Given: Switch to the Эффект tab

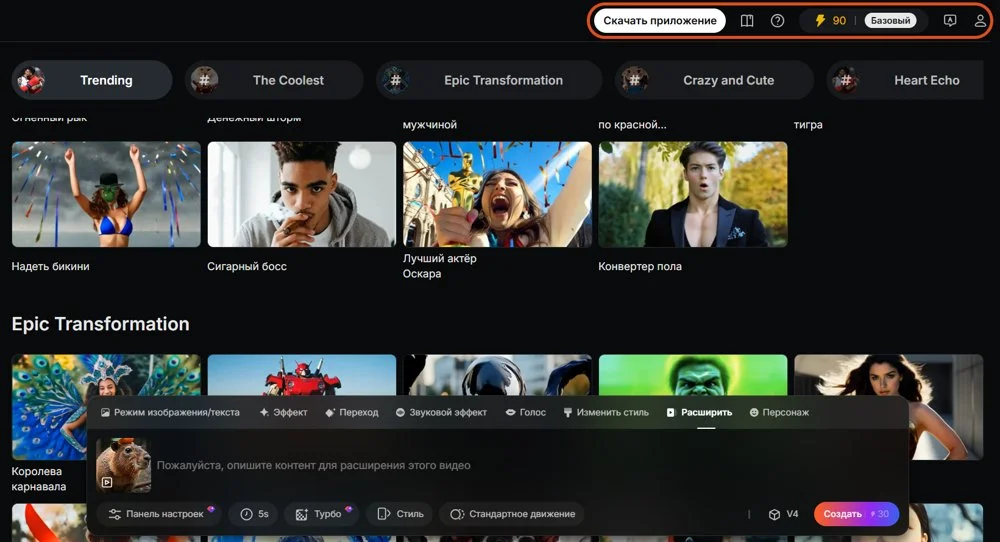Looking at the screenshot, I should pyautogui.click(x=283, y=412).
